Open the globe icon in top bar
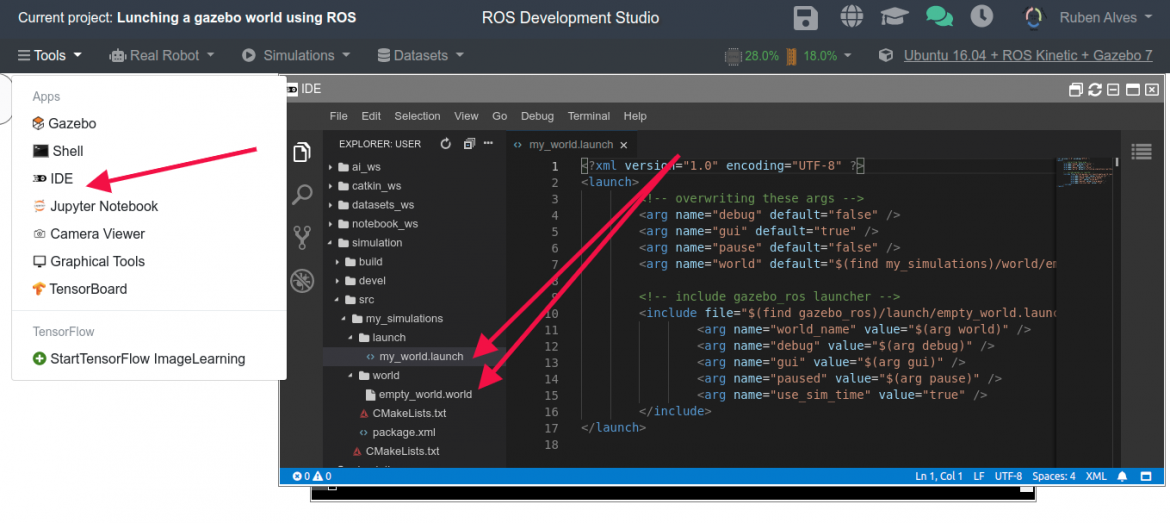This screenshot has height=523, width=1170. (x=851, y=17)
